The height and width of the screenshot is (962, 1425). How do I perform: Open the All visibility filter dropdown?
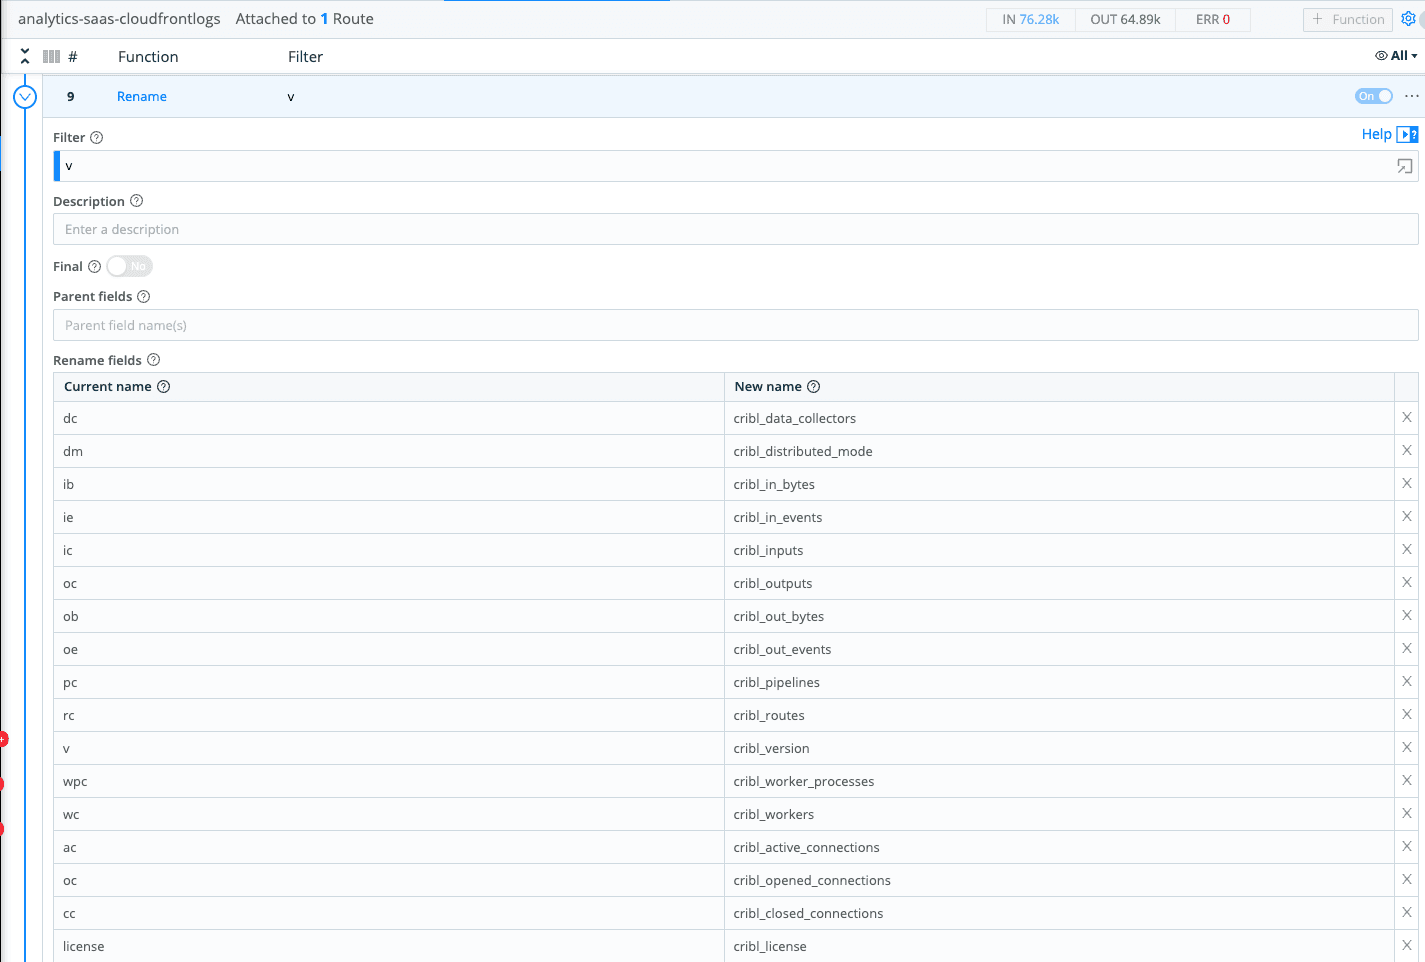point(1396,56)
